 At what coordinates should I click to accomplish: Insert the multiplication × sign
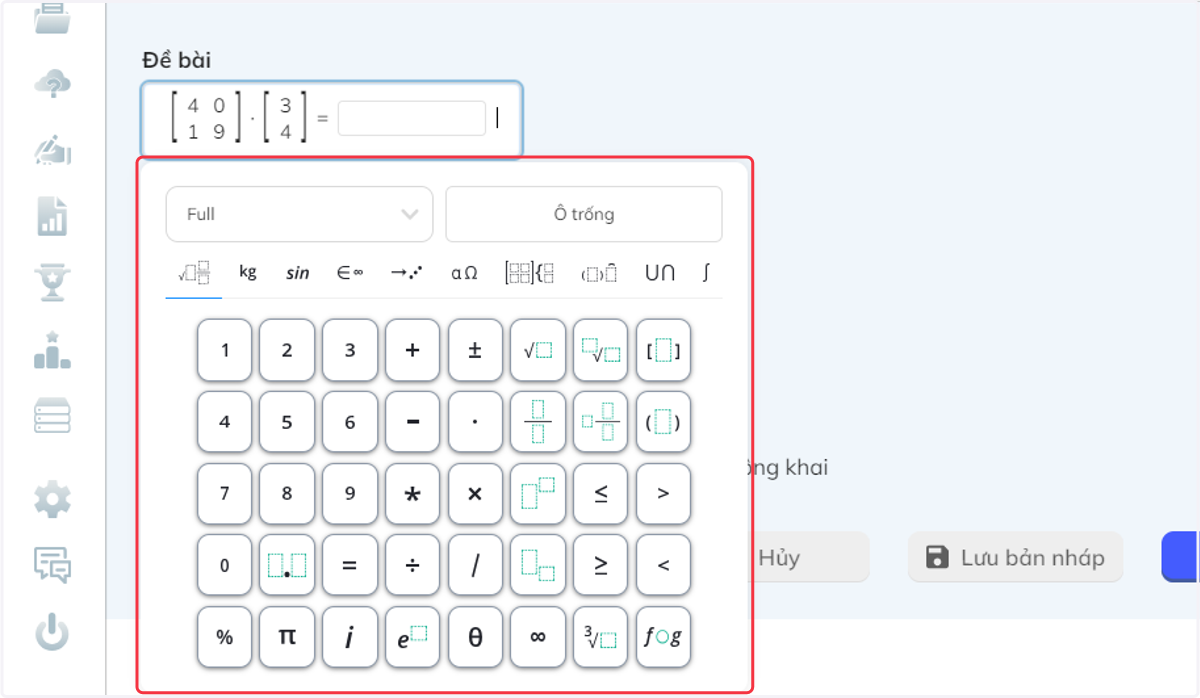pyautogui.click(x=475, y=494)
